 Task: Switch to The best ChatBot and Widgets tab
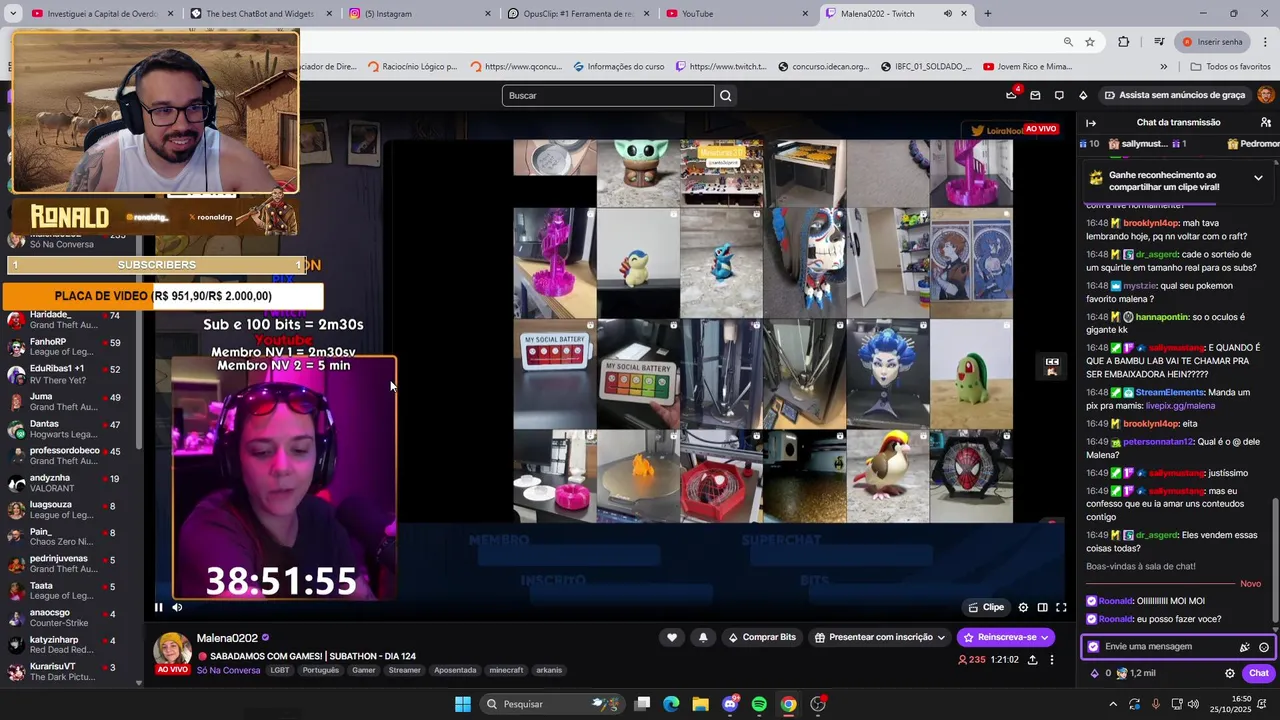tap(261, 14)
